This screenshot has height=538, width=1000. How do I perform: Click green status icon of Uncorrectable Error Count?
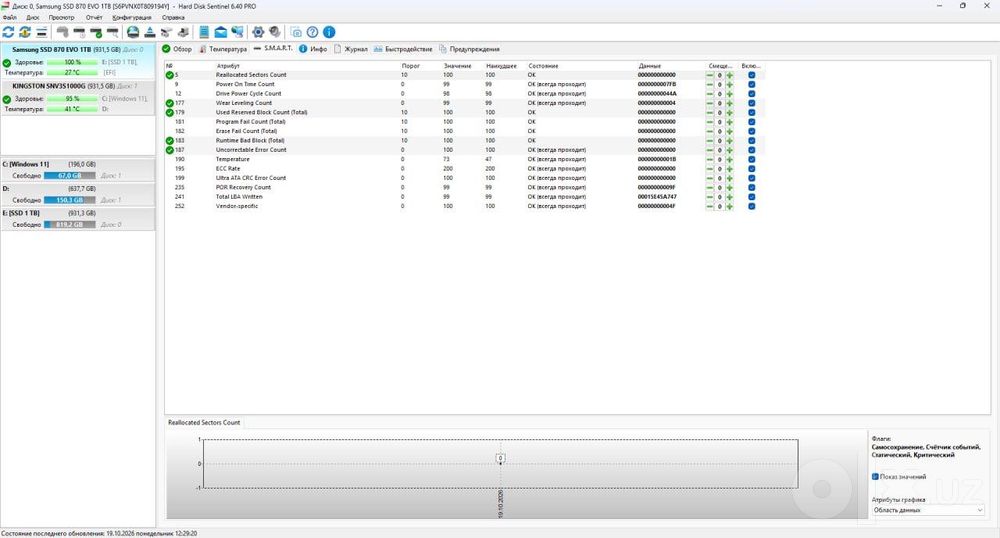(170, 150)
